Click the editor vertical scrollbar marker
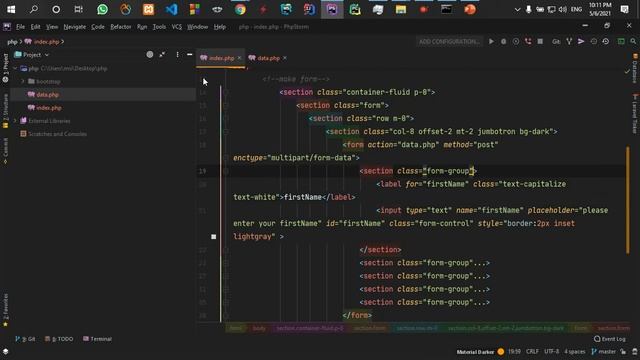Screen dimensions: 640x360 pyautogui.click(x=628, y=200)
